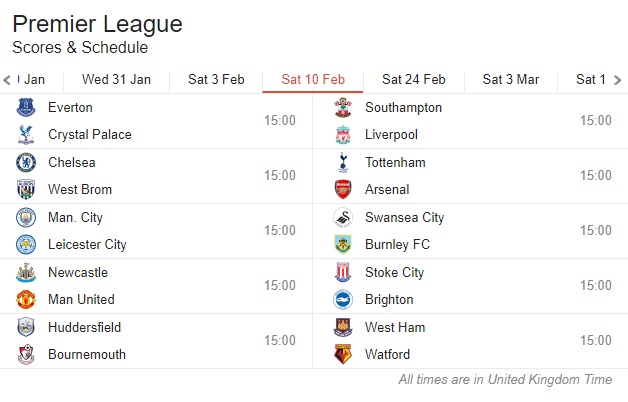628x402 pixels.
Task: Switch to the Sat 24 Feb tab
Action: (414, 80)
